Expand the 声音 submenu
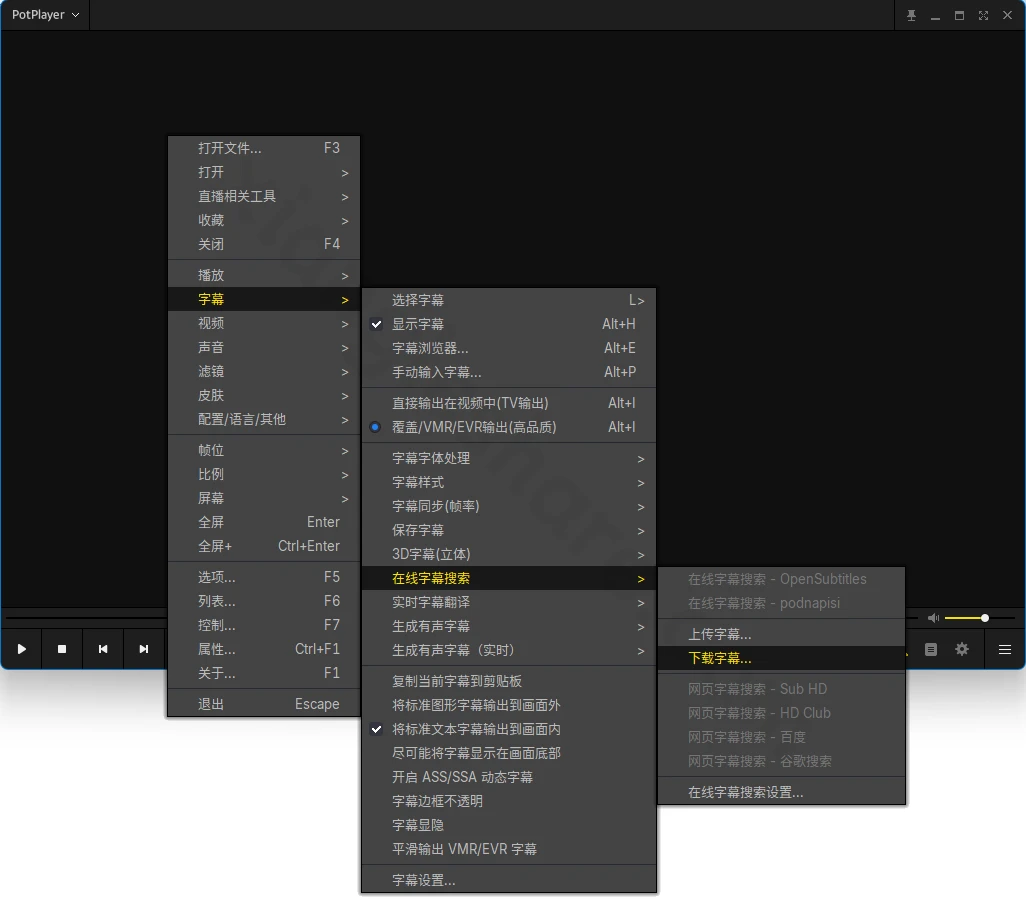This screenshot has height=917, width=1026. click(264, 348)
